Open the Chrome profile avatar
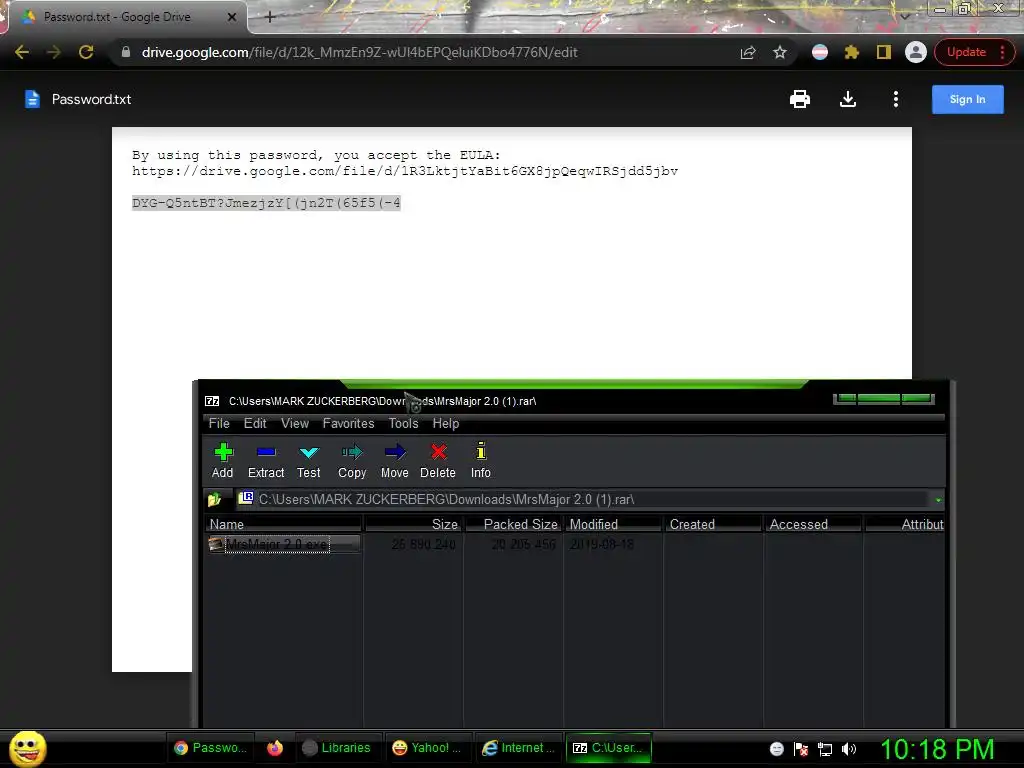Image resolution: width=1024 pixels, height=768 pixels. click(x=916, y=52)
